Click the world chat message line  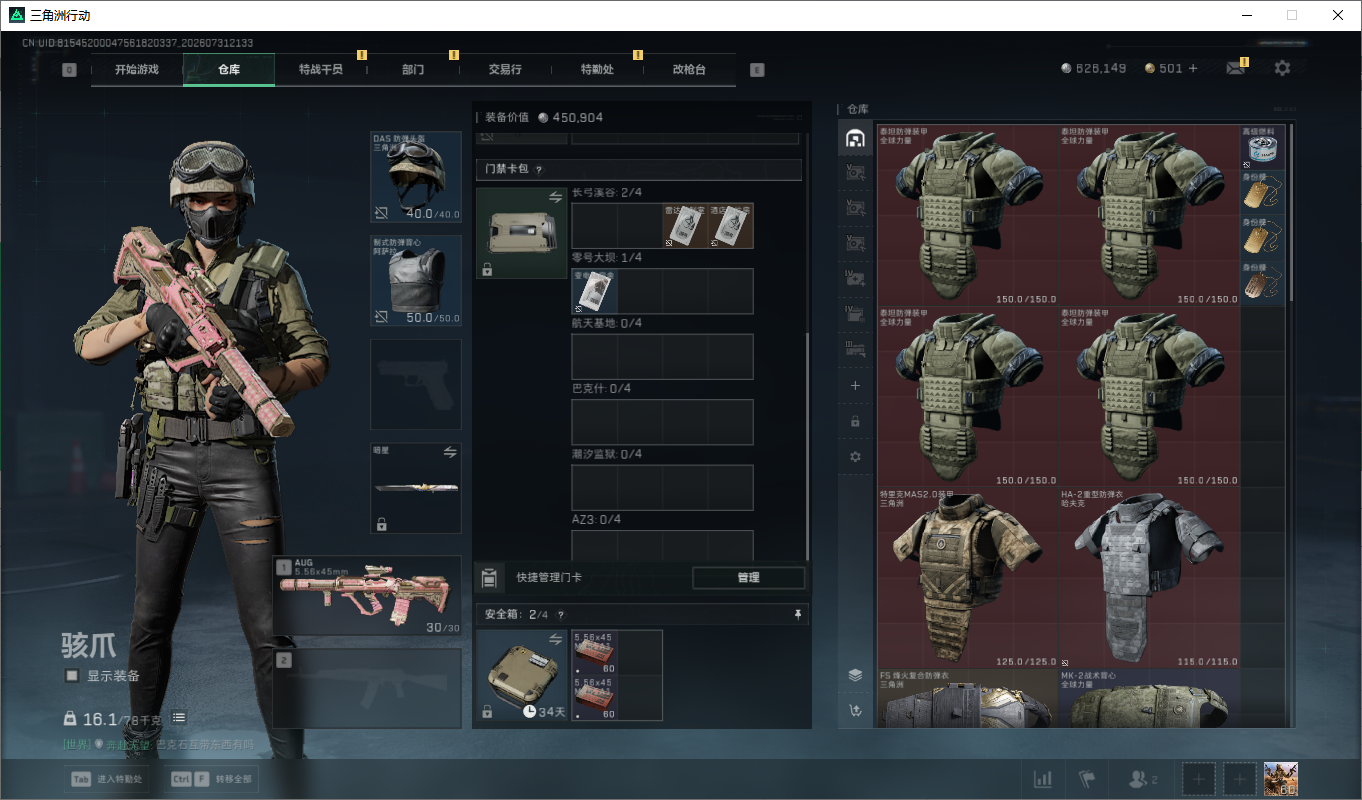158,744
